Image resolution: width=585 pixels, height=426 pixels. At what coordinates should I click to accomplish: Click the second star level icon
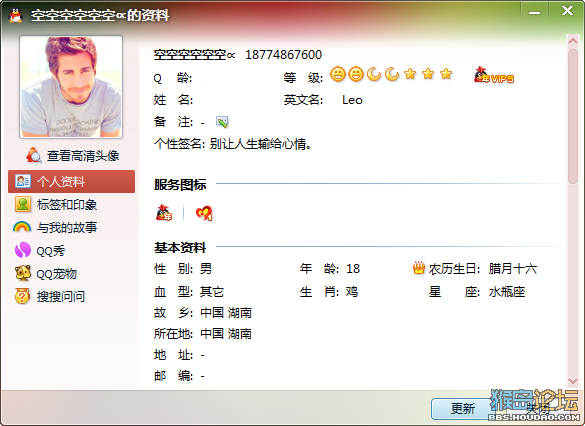[428, 74]
